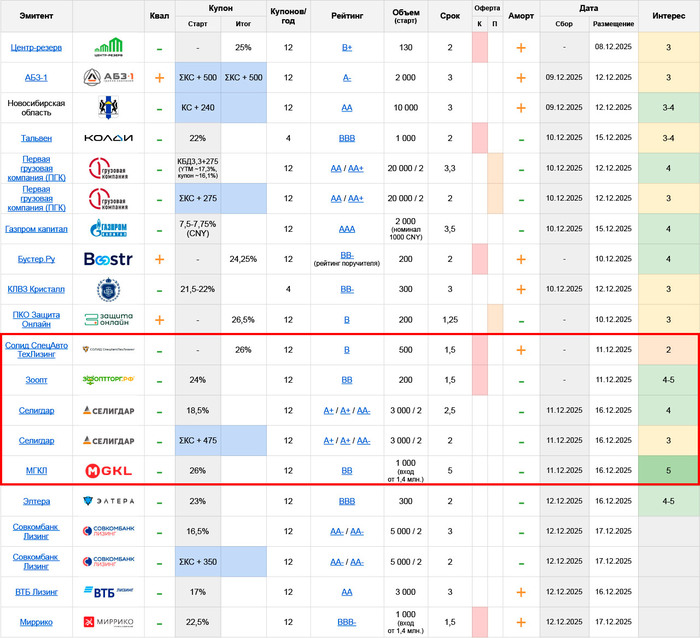Click the Boostr logo
The image size is (700, 638).
108,259
